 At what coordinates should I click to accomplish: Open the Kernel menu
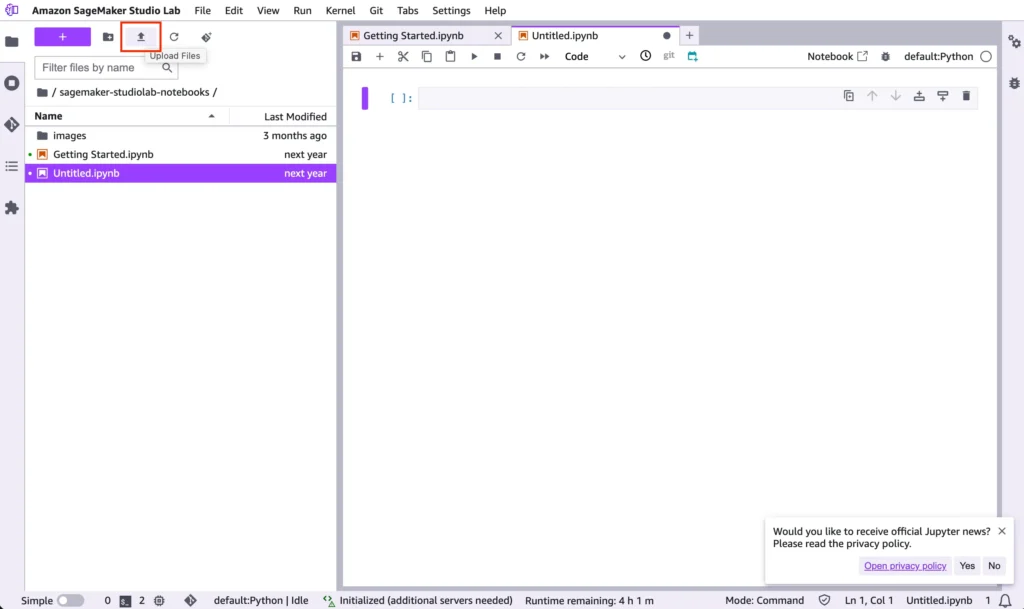(340, 10)
